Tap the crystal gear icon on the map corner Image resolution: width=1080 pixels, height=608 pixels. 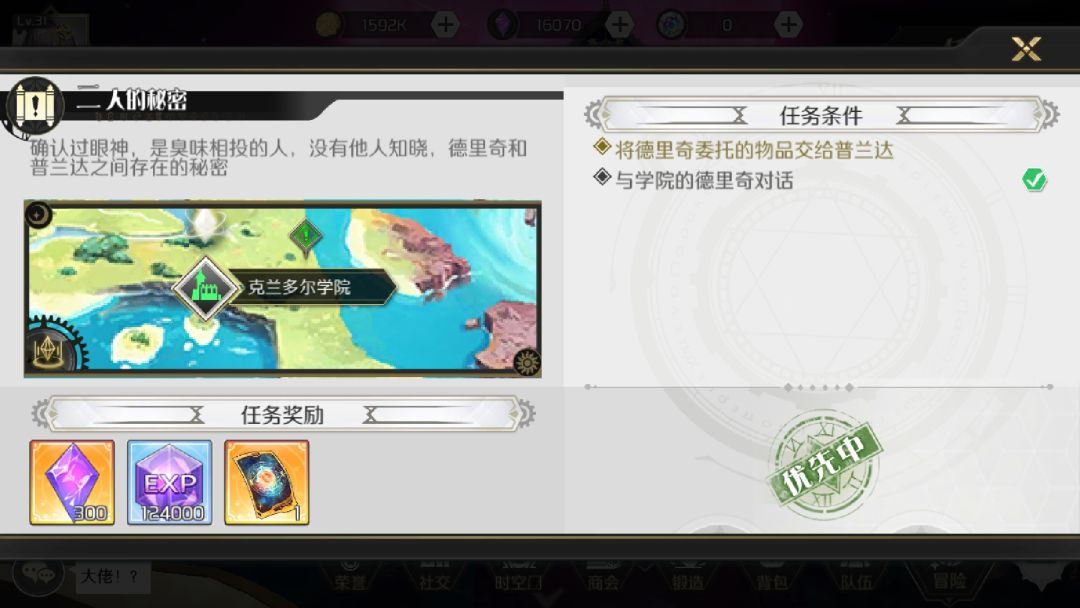coord(50,351)
